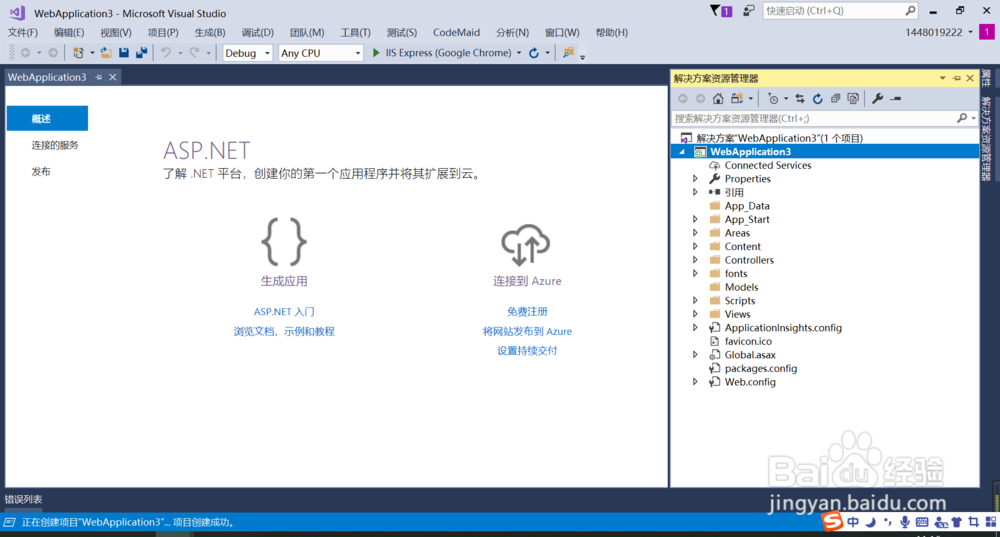
Task: Expand the Views folder
Action: coord(695,314)
